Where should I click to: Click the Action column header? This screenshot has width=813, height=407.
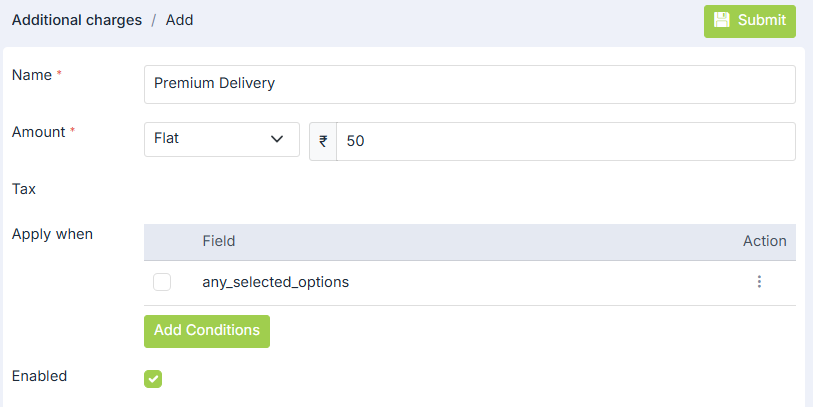coord(764,241)
